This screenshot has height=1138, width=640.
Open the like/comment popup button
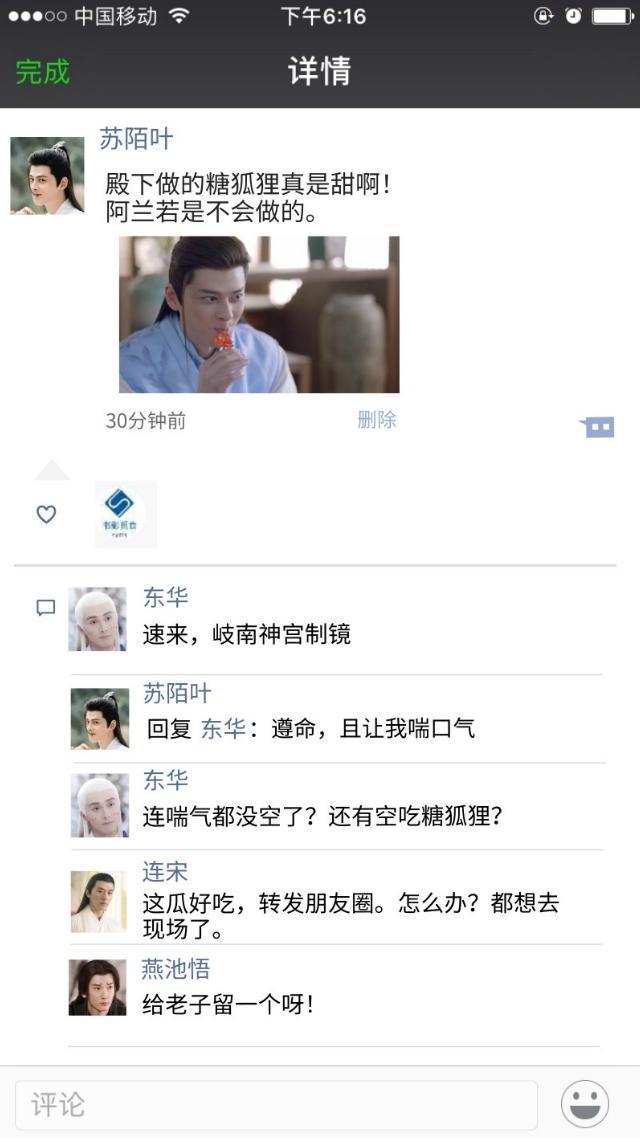pos(597,427)
